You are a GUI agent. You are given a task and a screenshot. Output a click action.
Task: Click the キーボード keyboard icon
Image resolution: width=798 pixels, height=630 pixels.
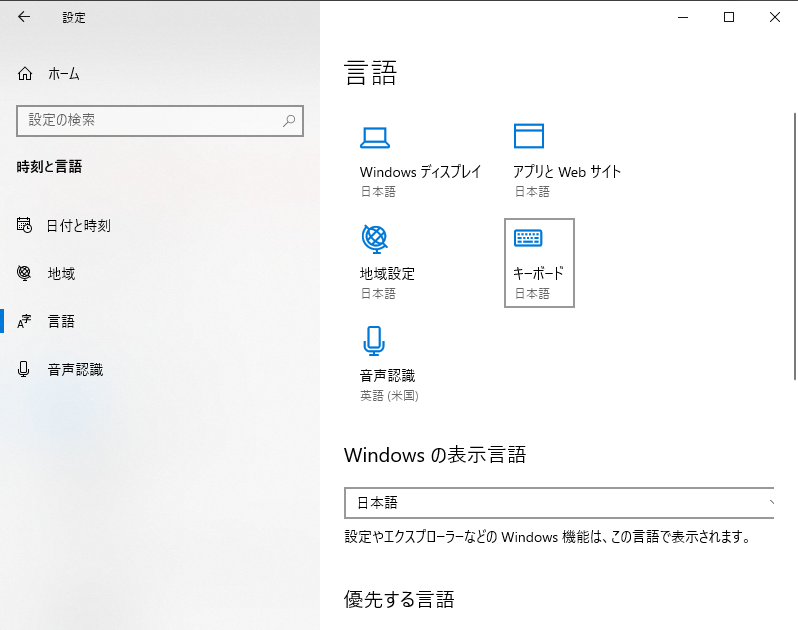(x=528, y=238)
